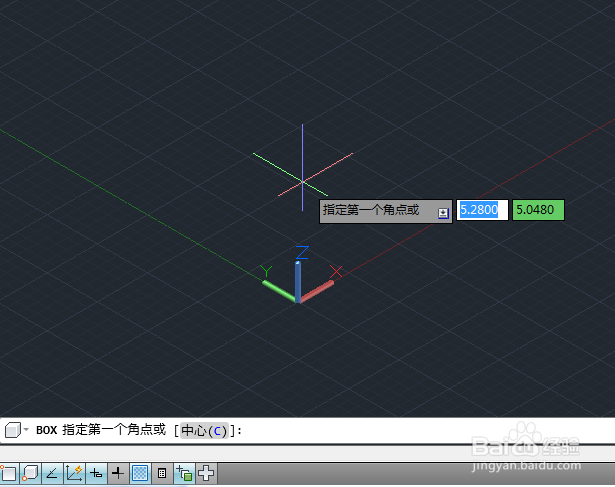Click the selected 5.2800 coordinate field

tap(482, 210)
